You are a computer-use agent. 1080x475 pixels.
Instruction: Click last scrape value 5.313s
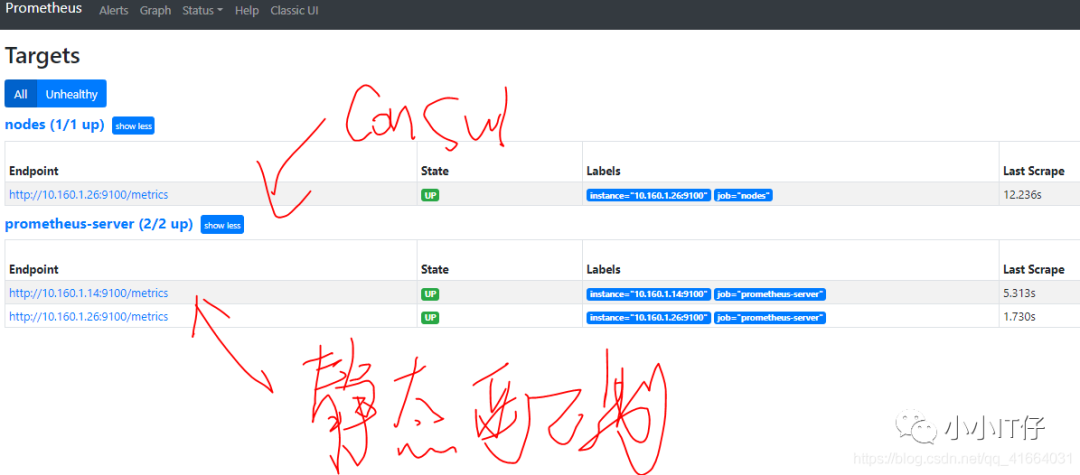pos(1019,293)
